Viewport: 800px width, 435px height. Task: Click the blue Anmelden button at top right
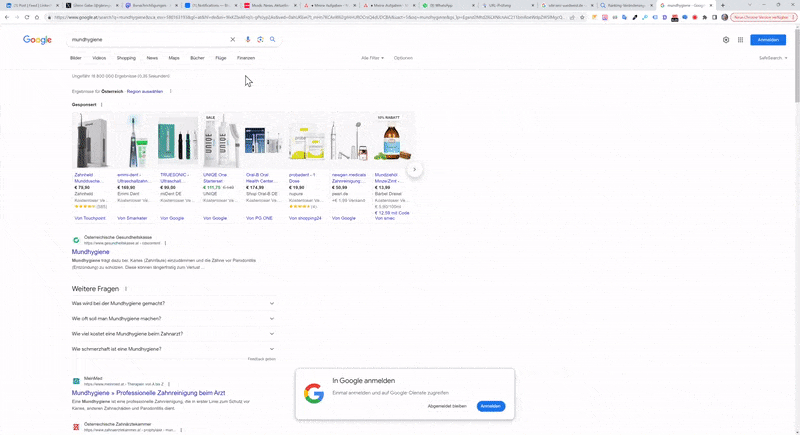[x=768, y=40]
